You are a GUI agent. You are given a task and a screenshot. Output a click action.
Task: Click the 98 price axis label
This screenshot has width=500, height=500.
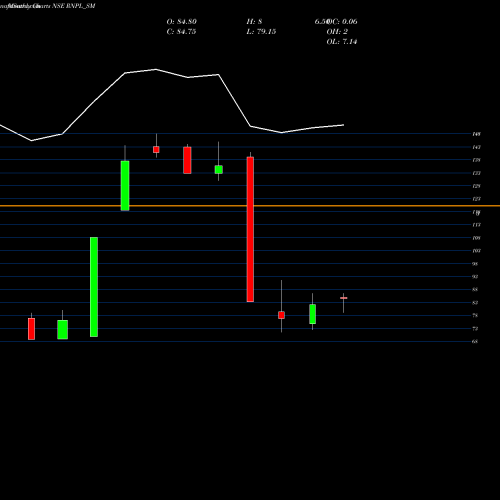475,264
